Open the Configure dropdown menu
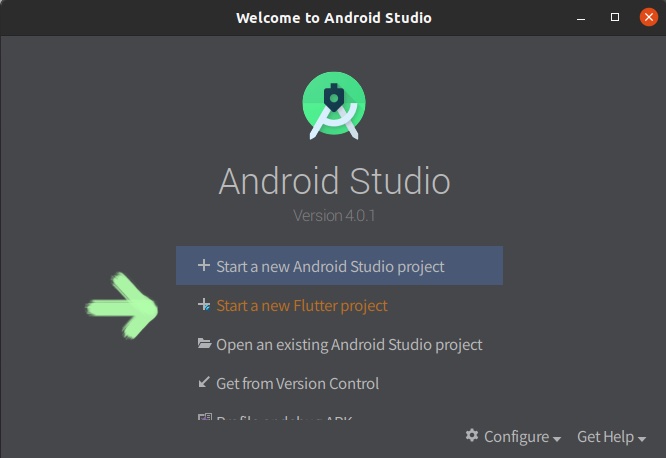The height and width of the screenshot is (458, 666). (513, 436)
